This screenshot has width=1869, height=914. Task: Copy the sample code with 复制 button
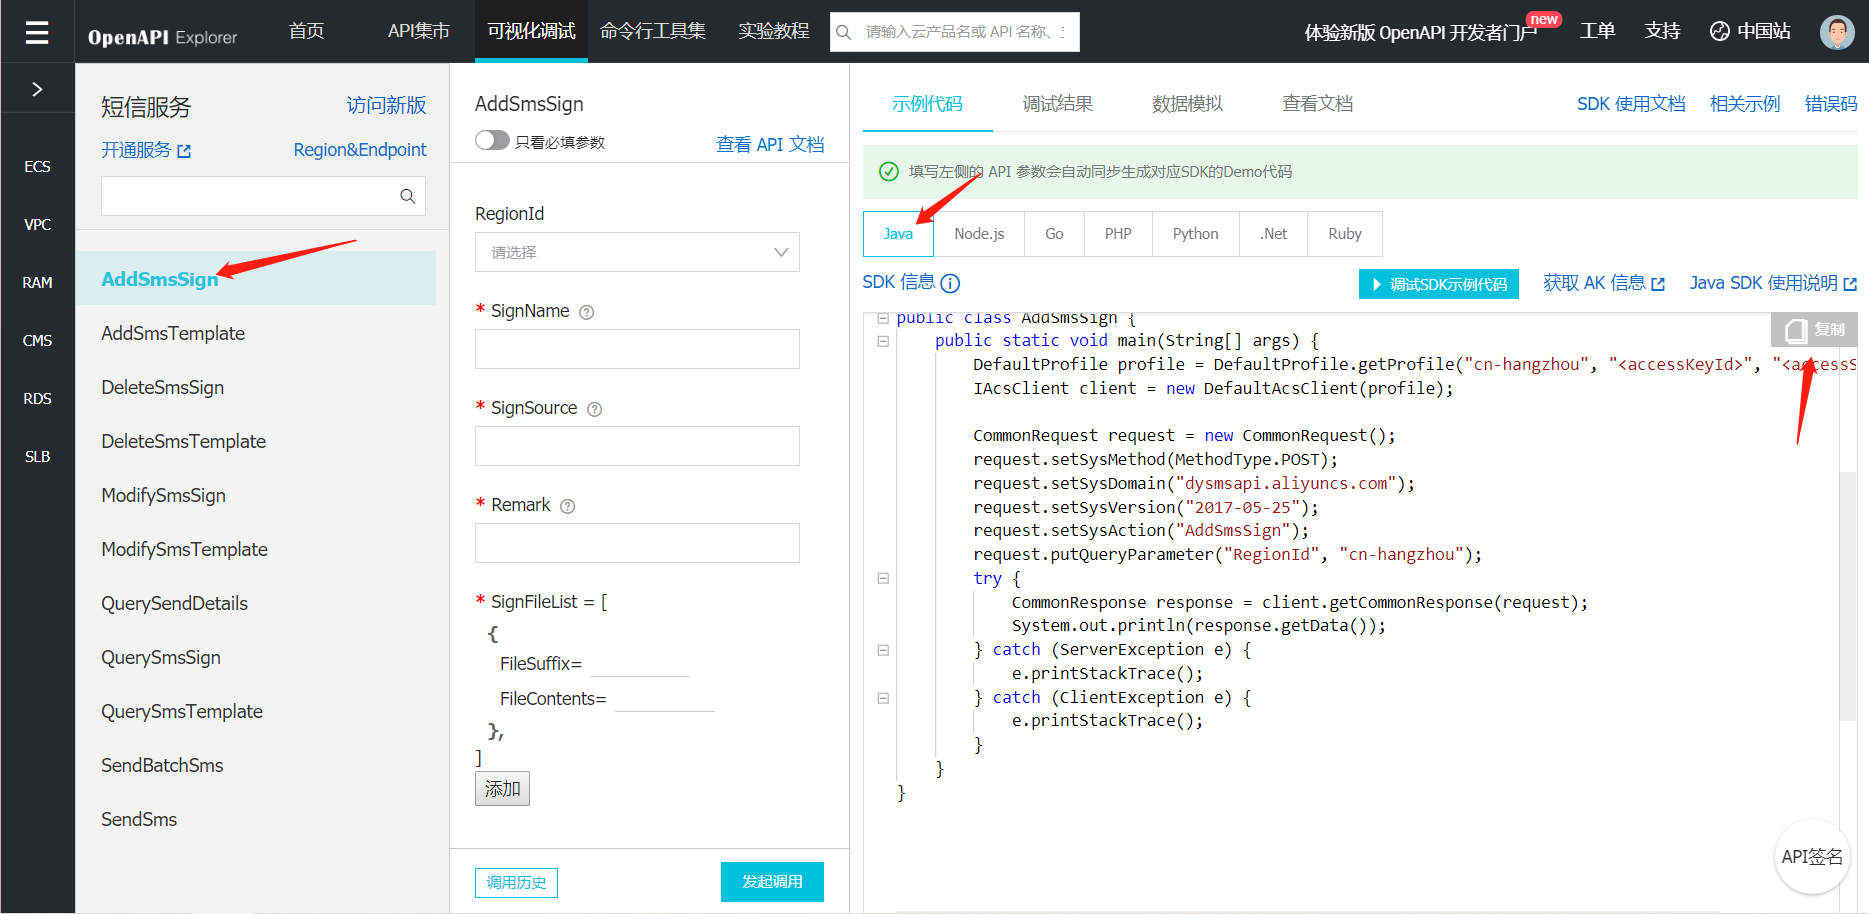click(1814, 330)
